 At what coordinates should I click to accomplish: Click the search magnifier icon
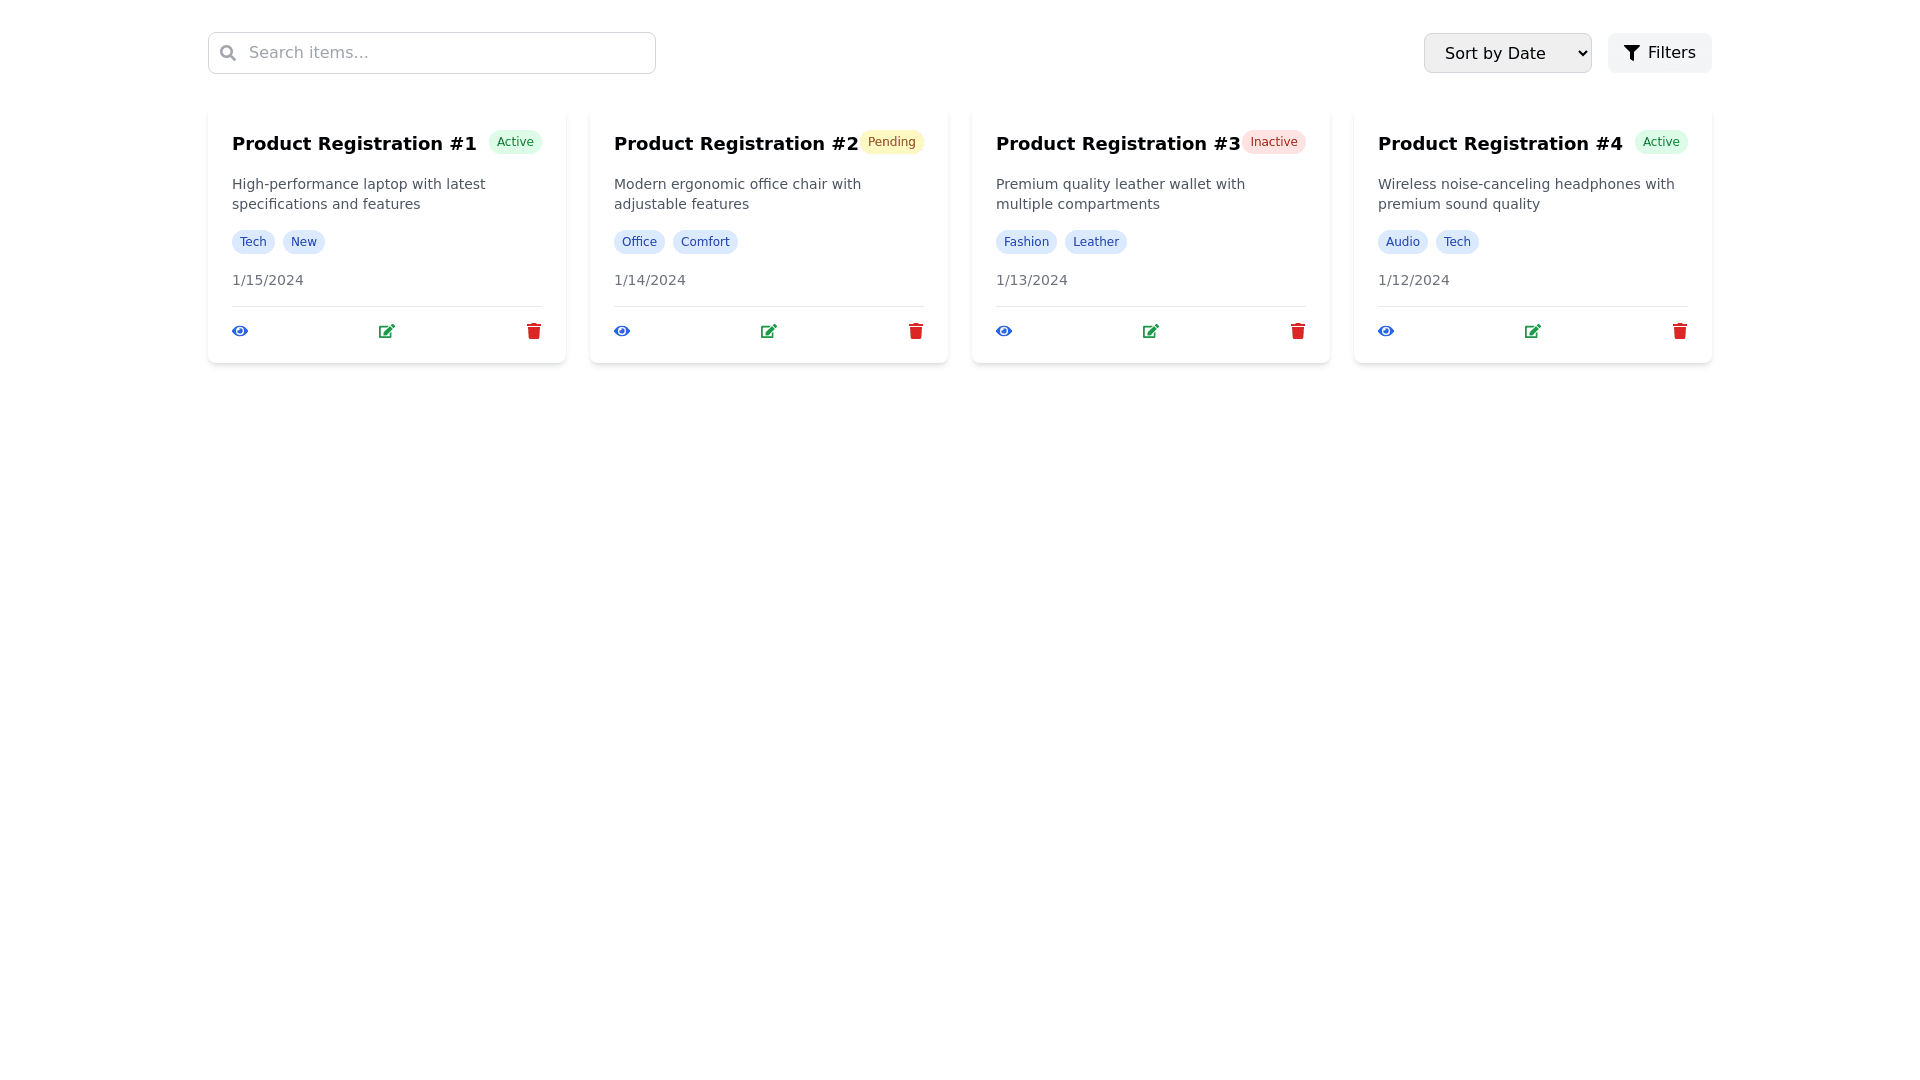coord(228,52)
